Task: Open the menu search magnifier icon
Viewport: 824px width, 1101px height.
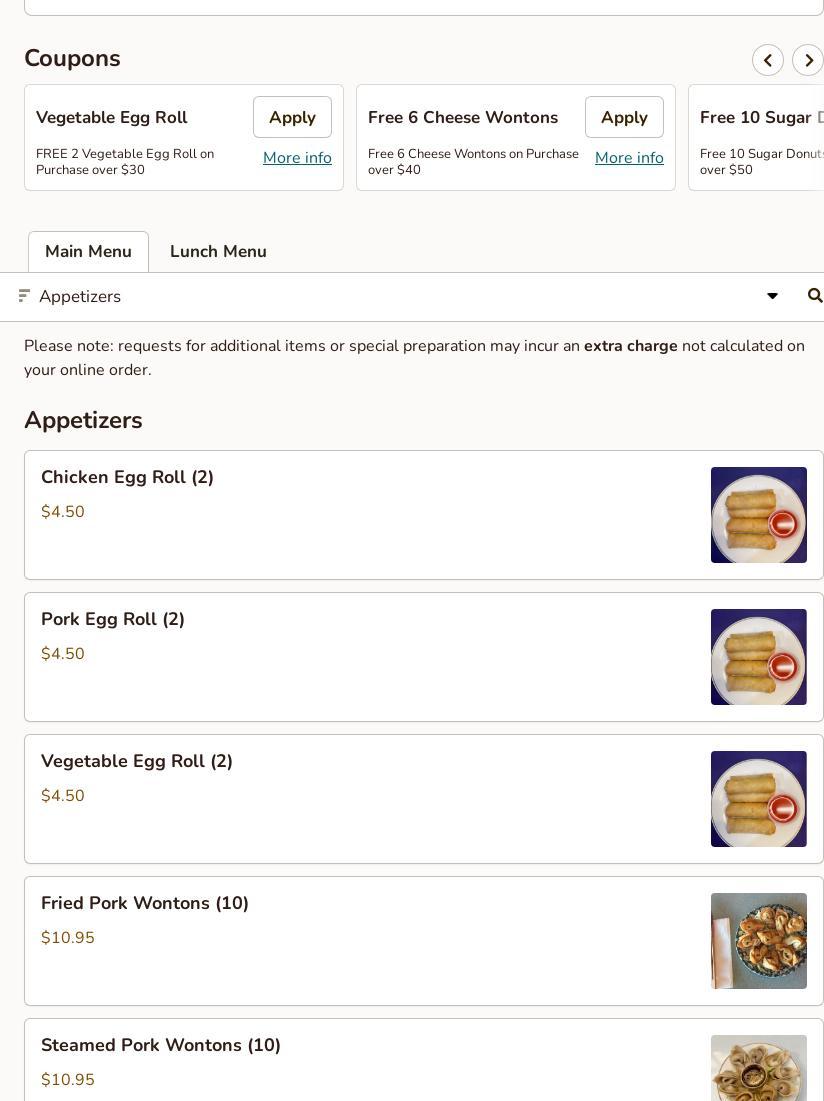Action: [814, 296]
